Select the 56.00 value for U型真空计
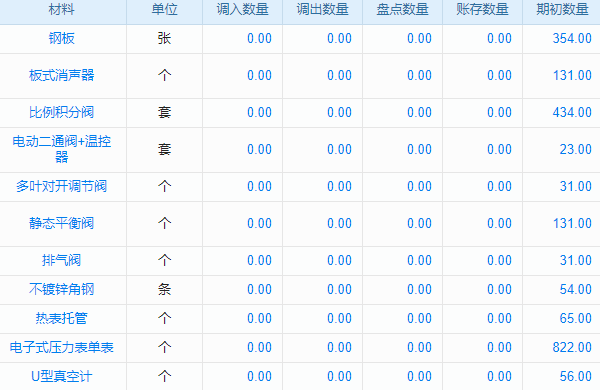This screenshot has height=390, width=600. 576,377
